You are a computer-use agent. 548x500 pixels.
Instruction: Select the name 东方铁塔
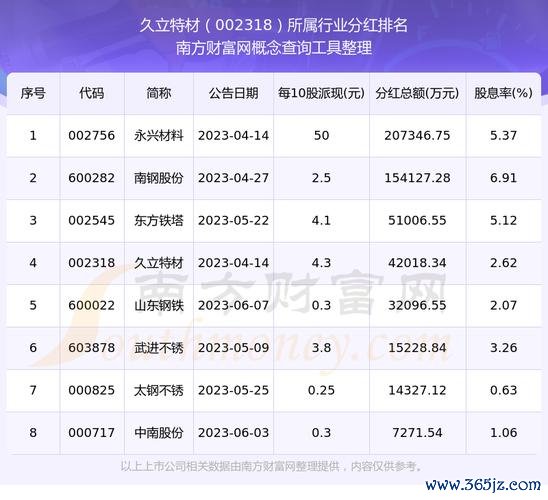[x=159, y=220]
